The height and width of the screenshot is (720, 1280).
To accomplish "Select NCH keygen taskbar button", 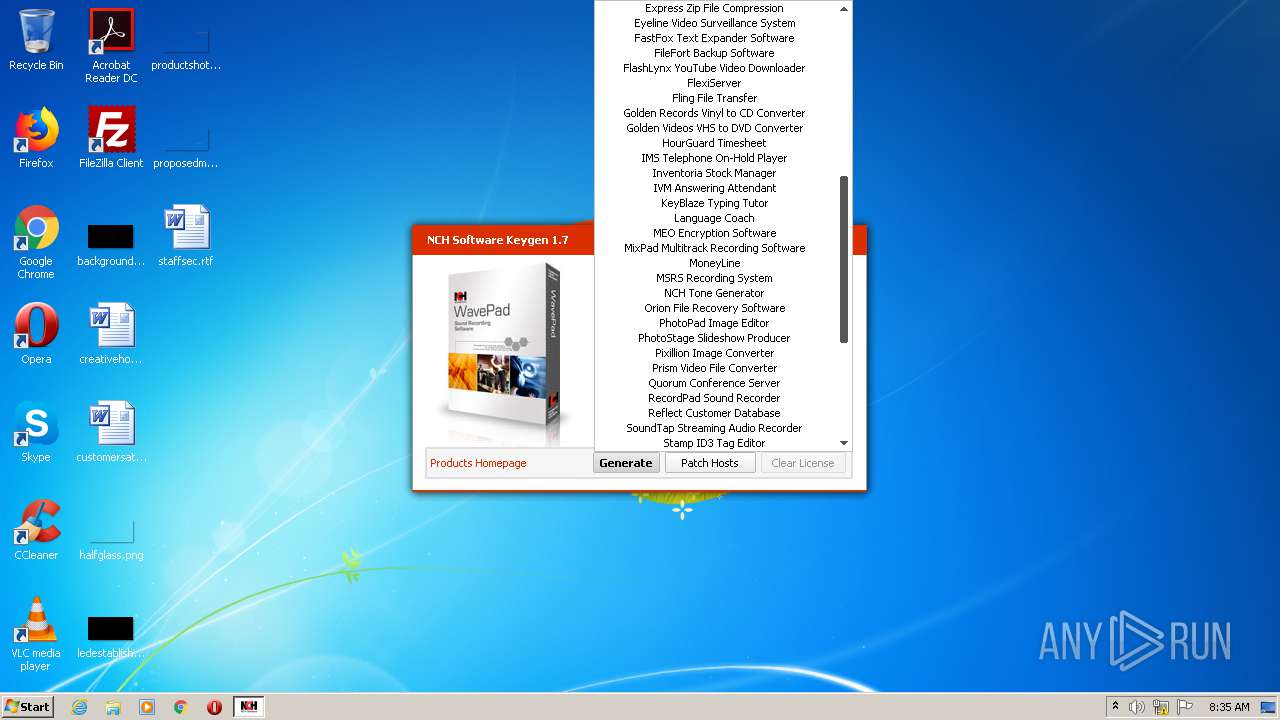I will [x=249, y=707].
